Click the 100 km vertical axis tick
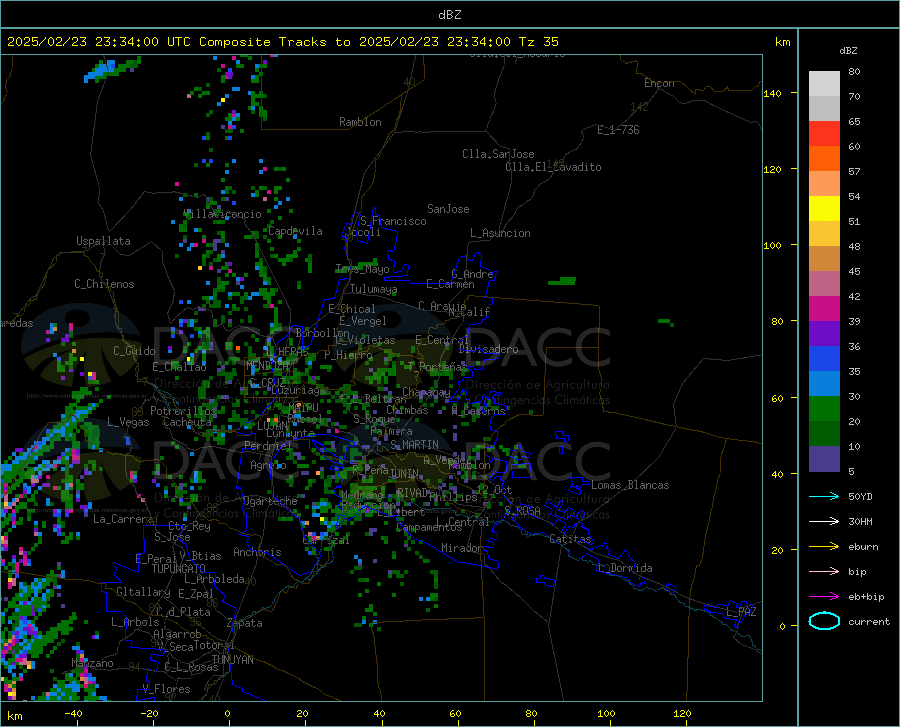 pos(772,245)
